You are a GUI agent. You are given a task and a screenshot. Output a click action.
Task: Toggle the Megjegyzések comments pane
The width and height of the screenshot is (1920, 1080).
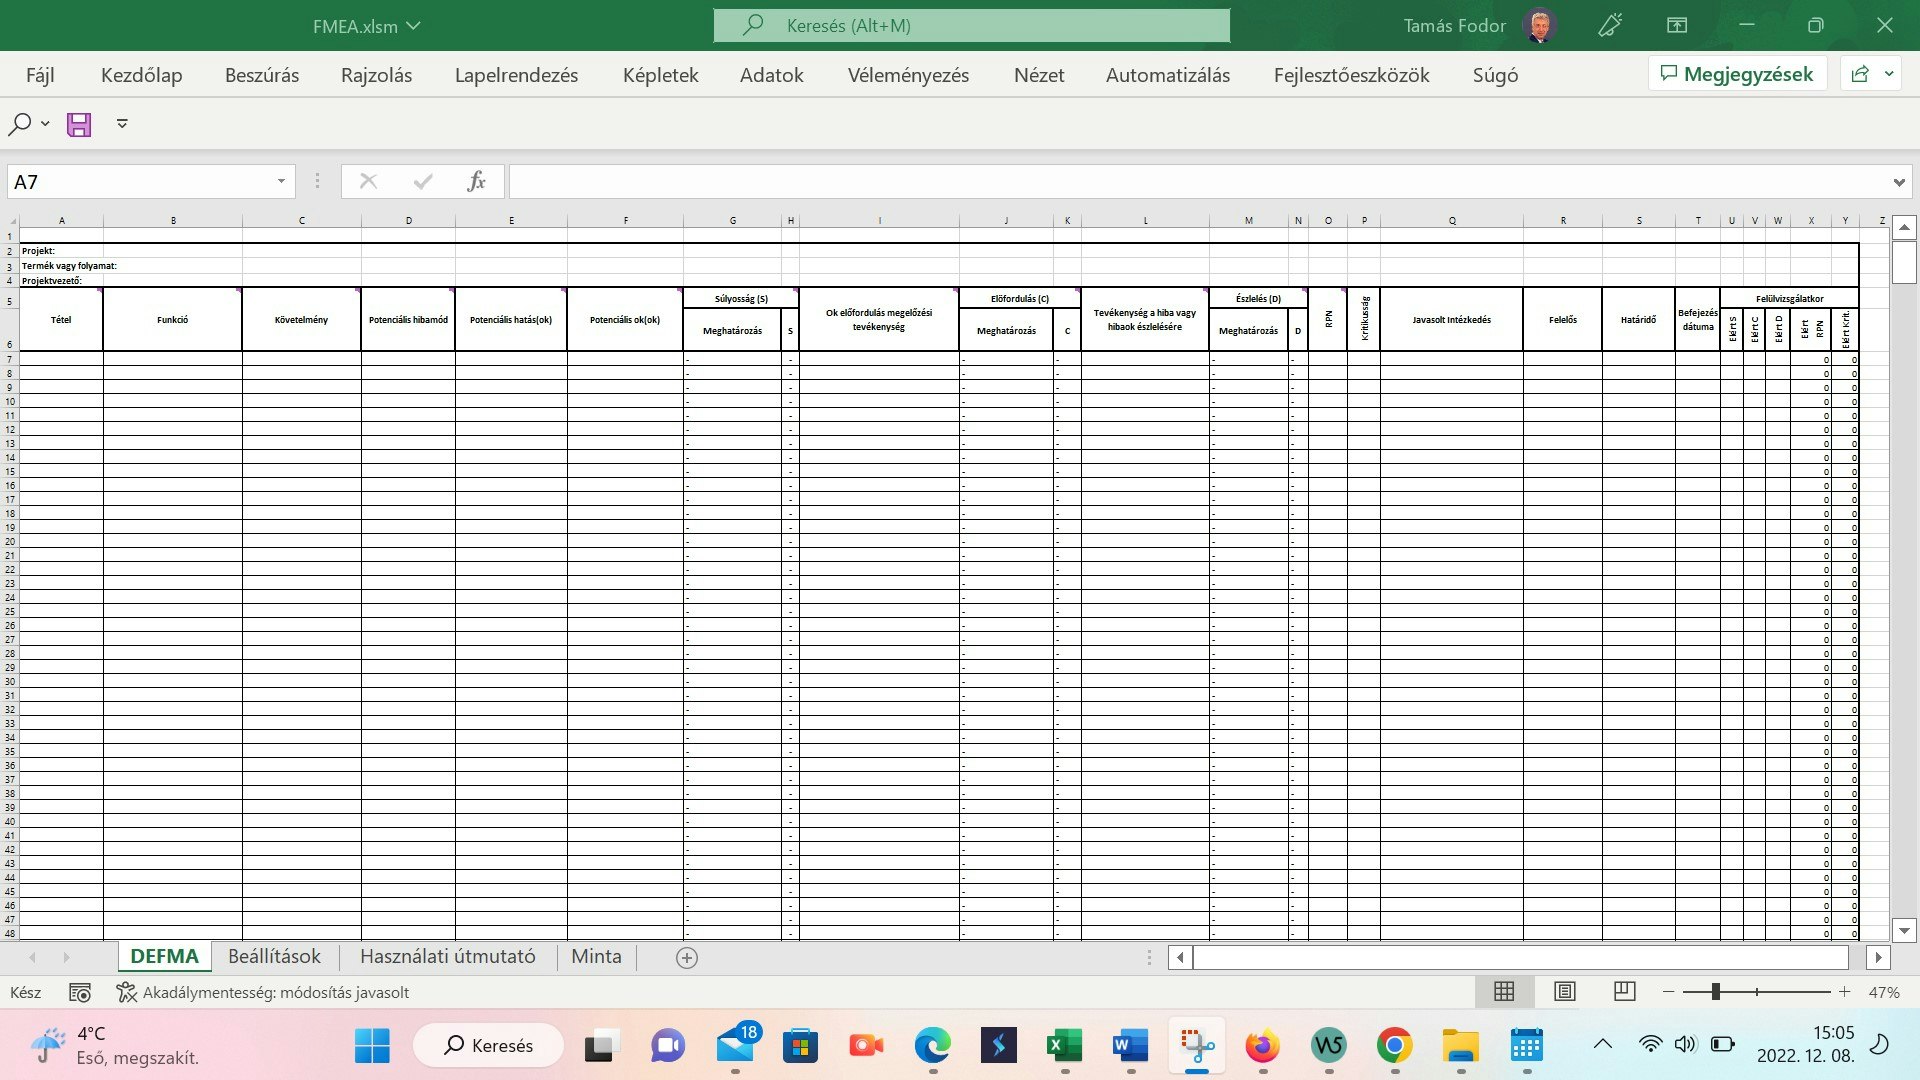[1738, 73]
